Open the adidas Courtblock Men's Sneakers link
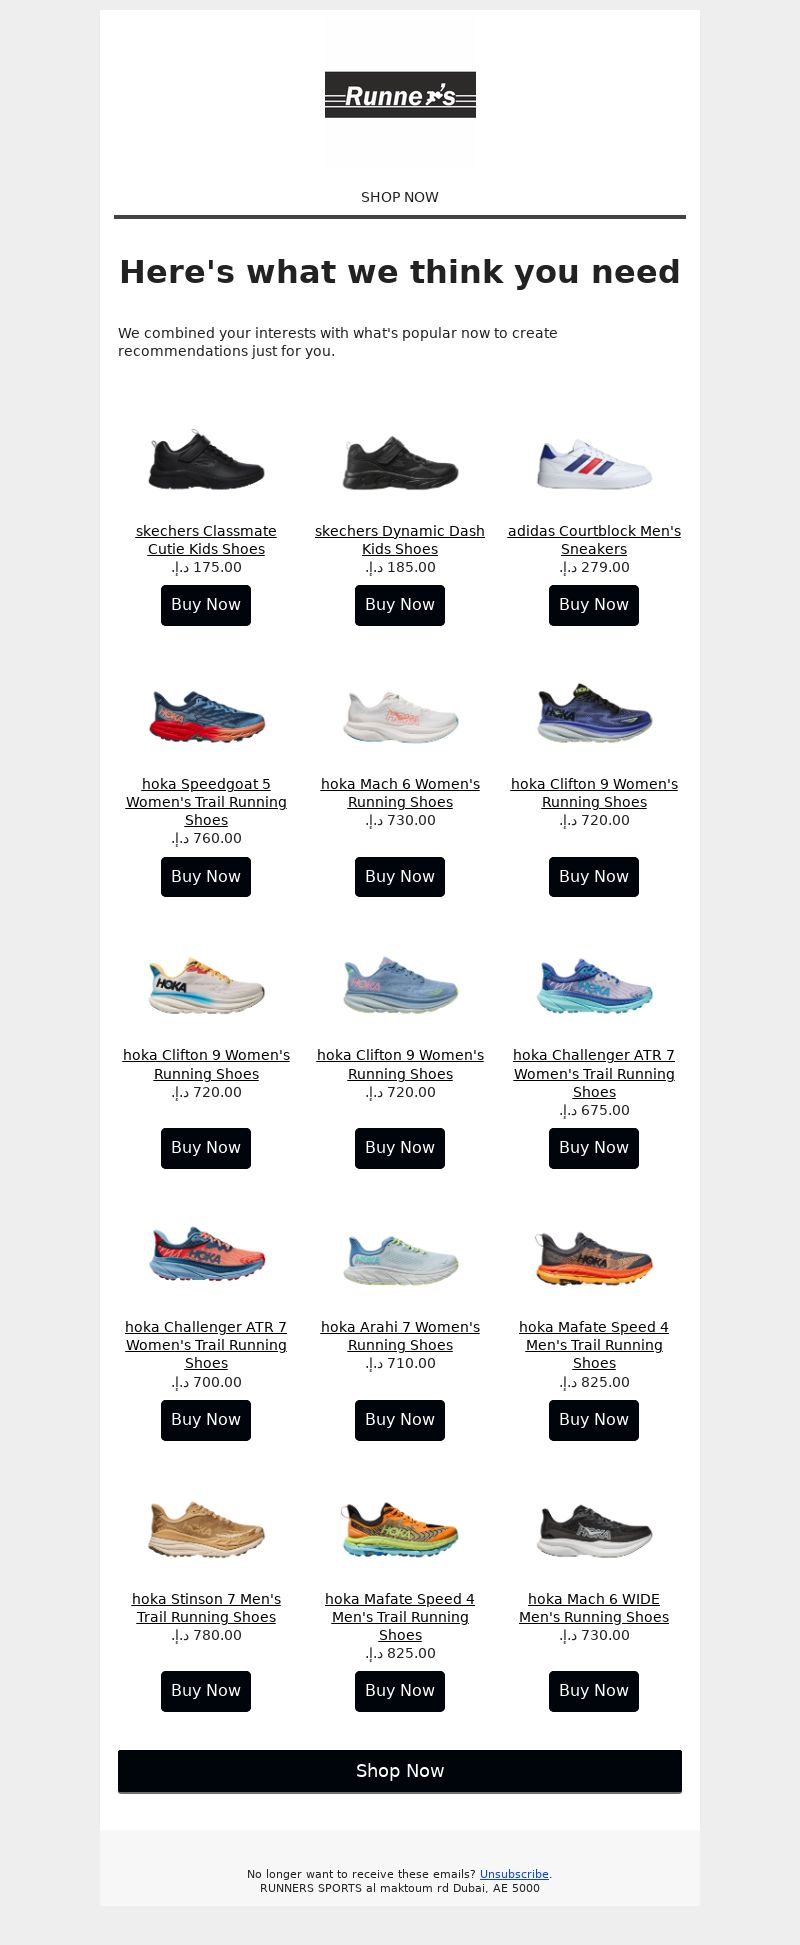800x1945 pixels. coord(594,540)
